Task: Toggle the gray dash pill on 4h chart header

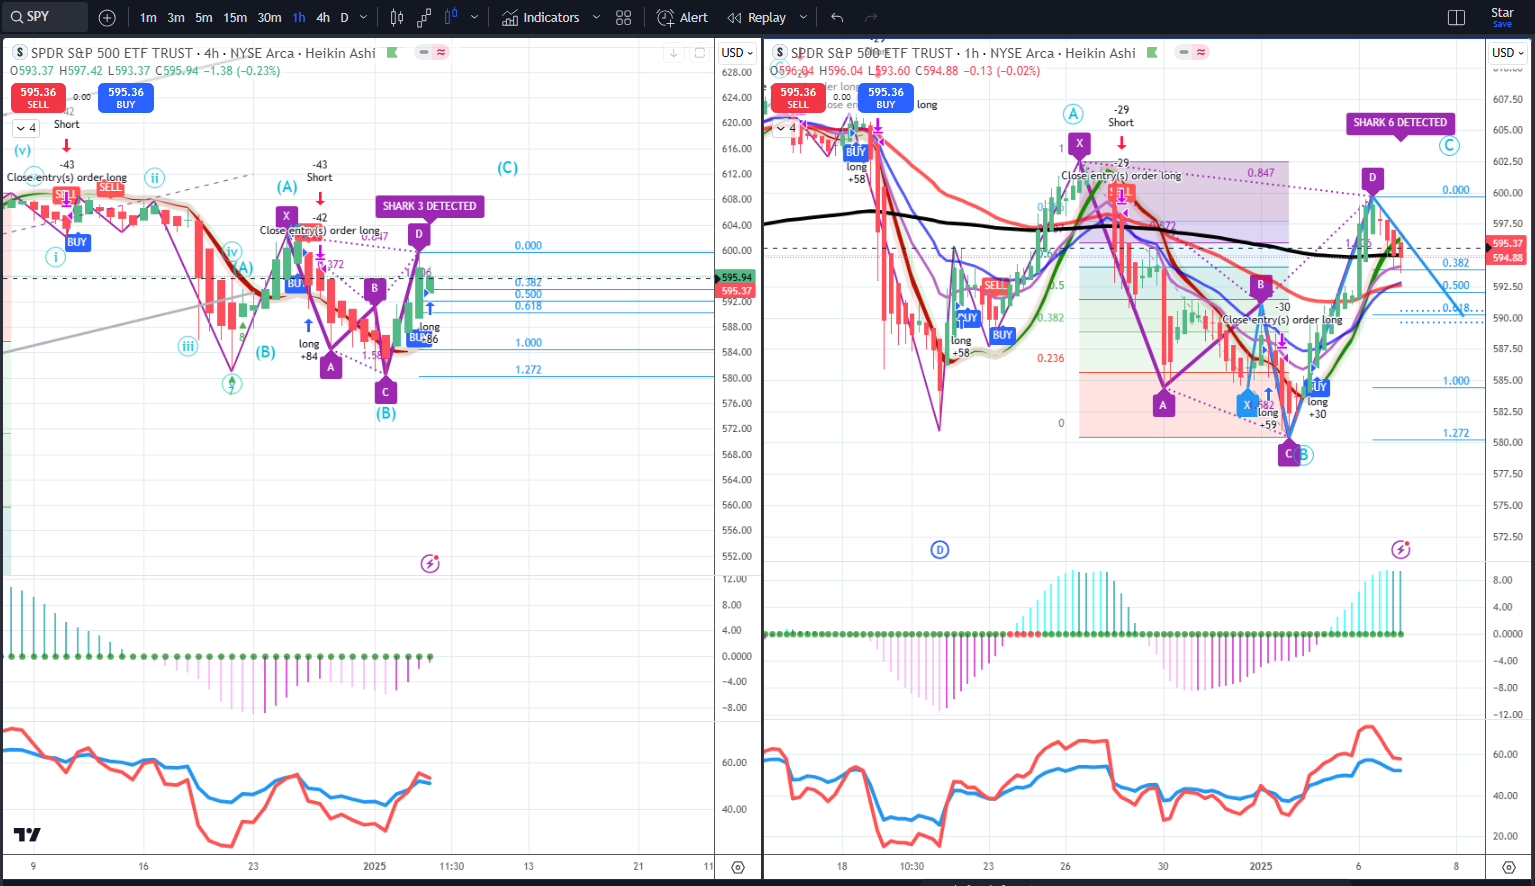Action: click(x=424, y=52)
